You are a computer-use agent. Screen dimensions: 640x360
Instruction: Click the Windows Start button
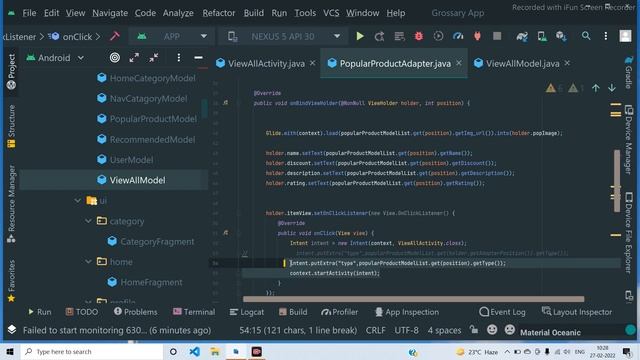point(10,351)
